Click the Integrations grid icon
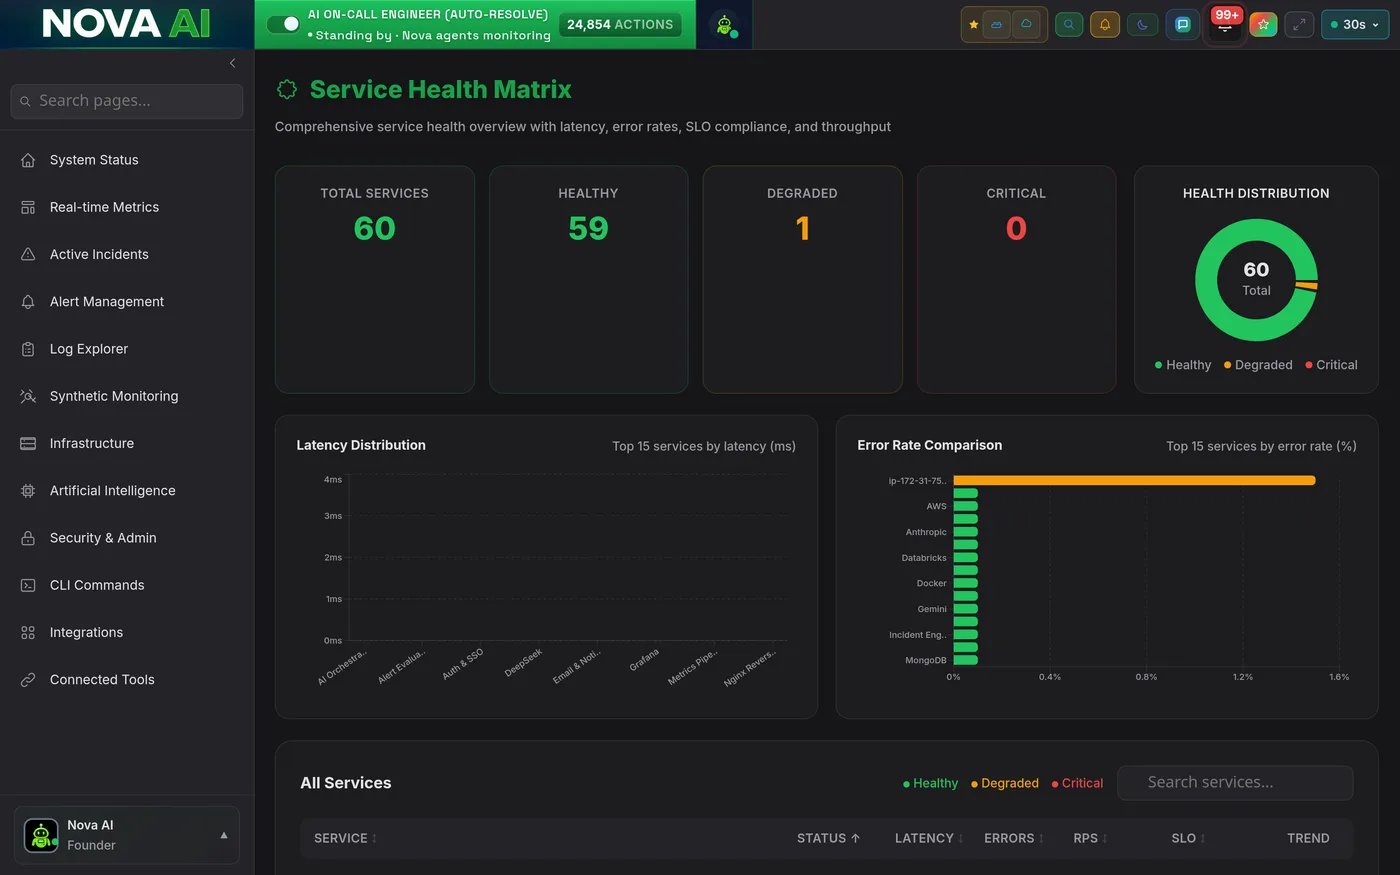The height and width of the screenshot is (875, 1400). click(28, 632)
